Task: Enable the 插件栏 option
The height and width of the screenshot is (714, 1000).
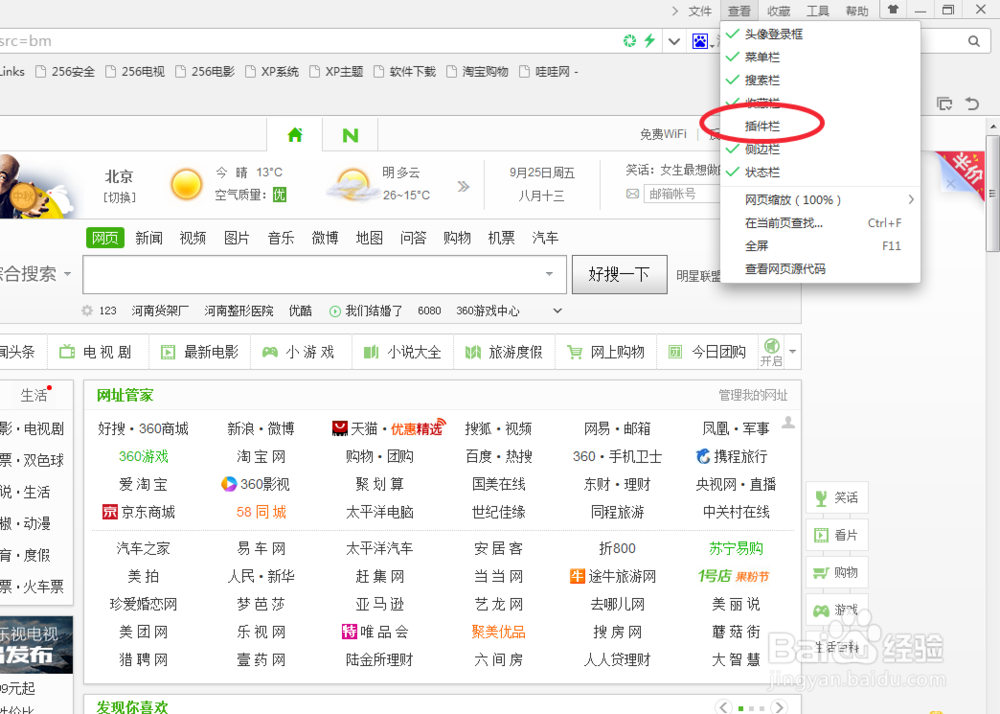Action: click(x=763, y=126)
